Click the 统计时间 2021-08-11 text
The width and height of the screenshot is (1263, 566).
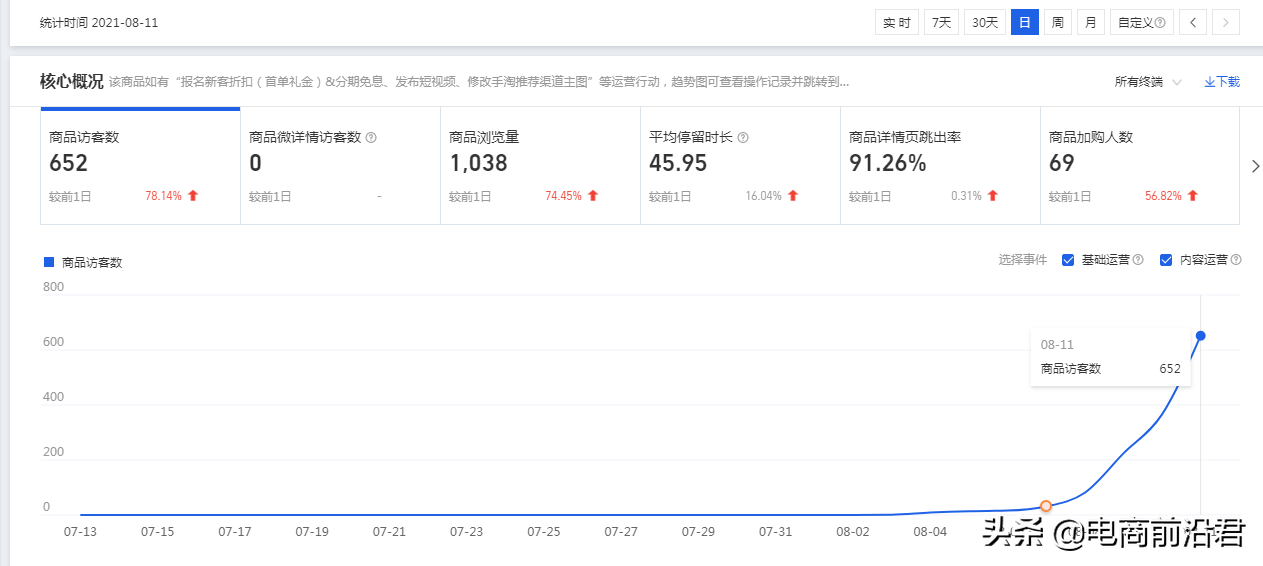click(99, 22)
